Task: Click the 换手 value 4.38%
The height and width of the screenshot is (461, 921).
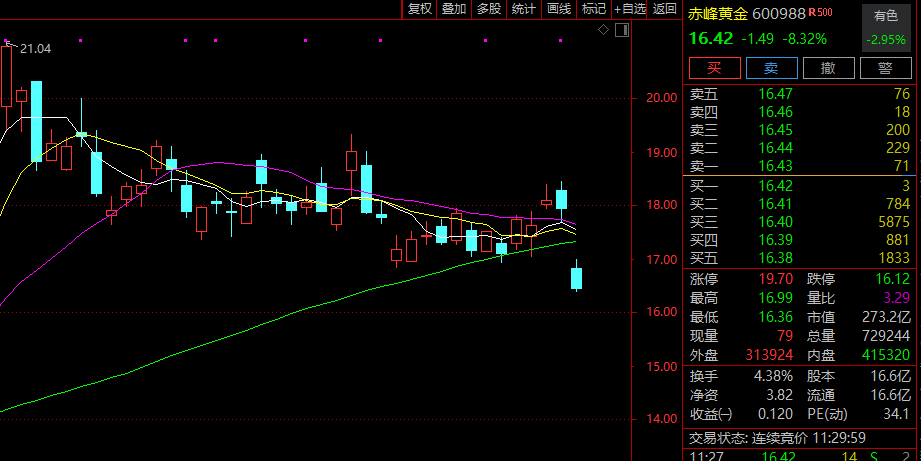Action: coord(773,376)
